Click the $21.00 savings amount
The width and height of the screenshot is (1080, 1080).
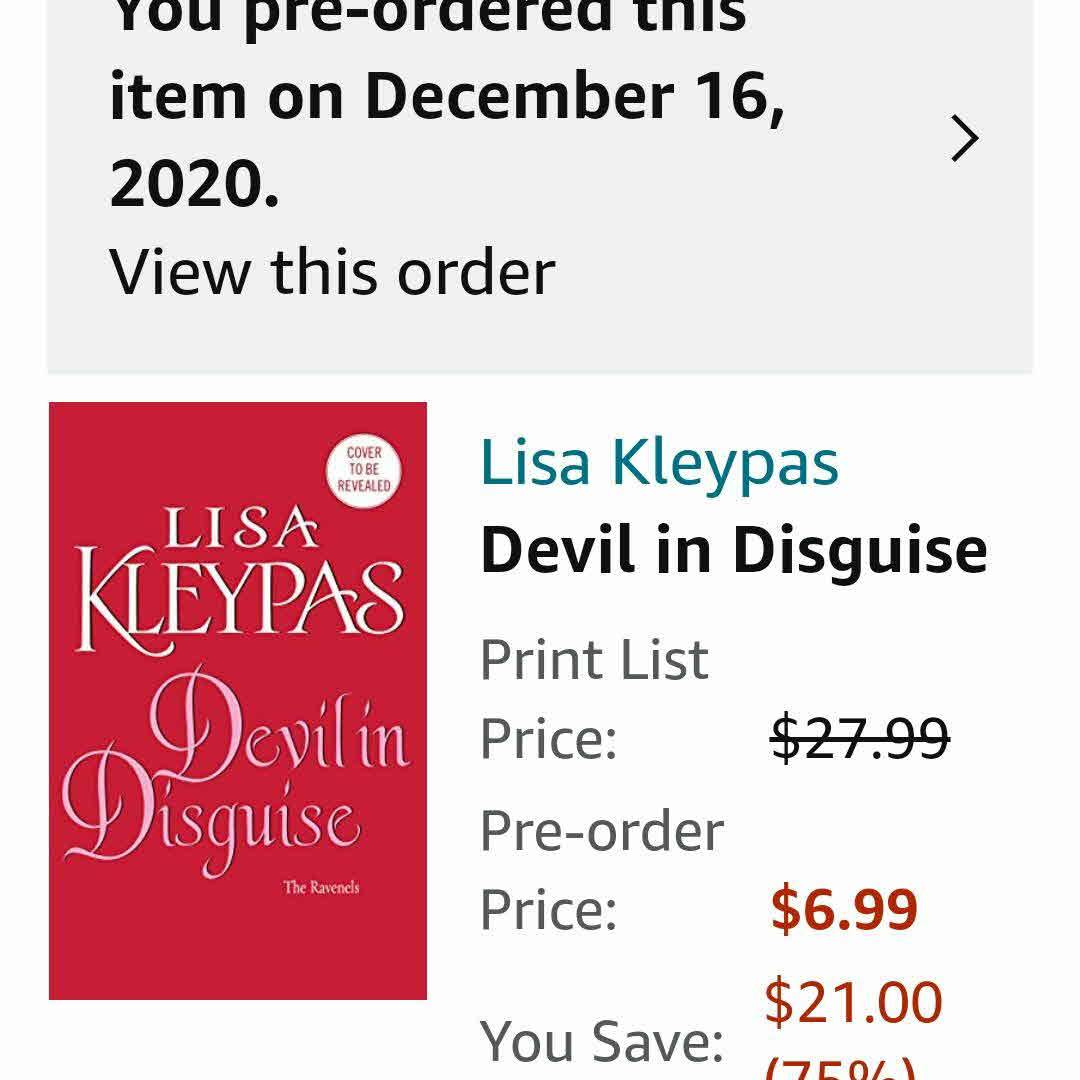[853, 1003]
